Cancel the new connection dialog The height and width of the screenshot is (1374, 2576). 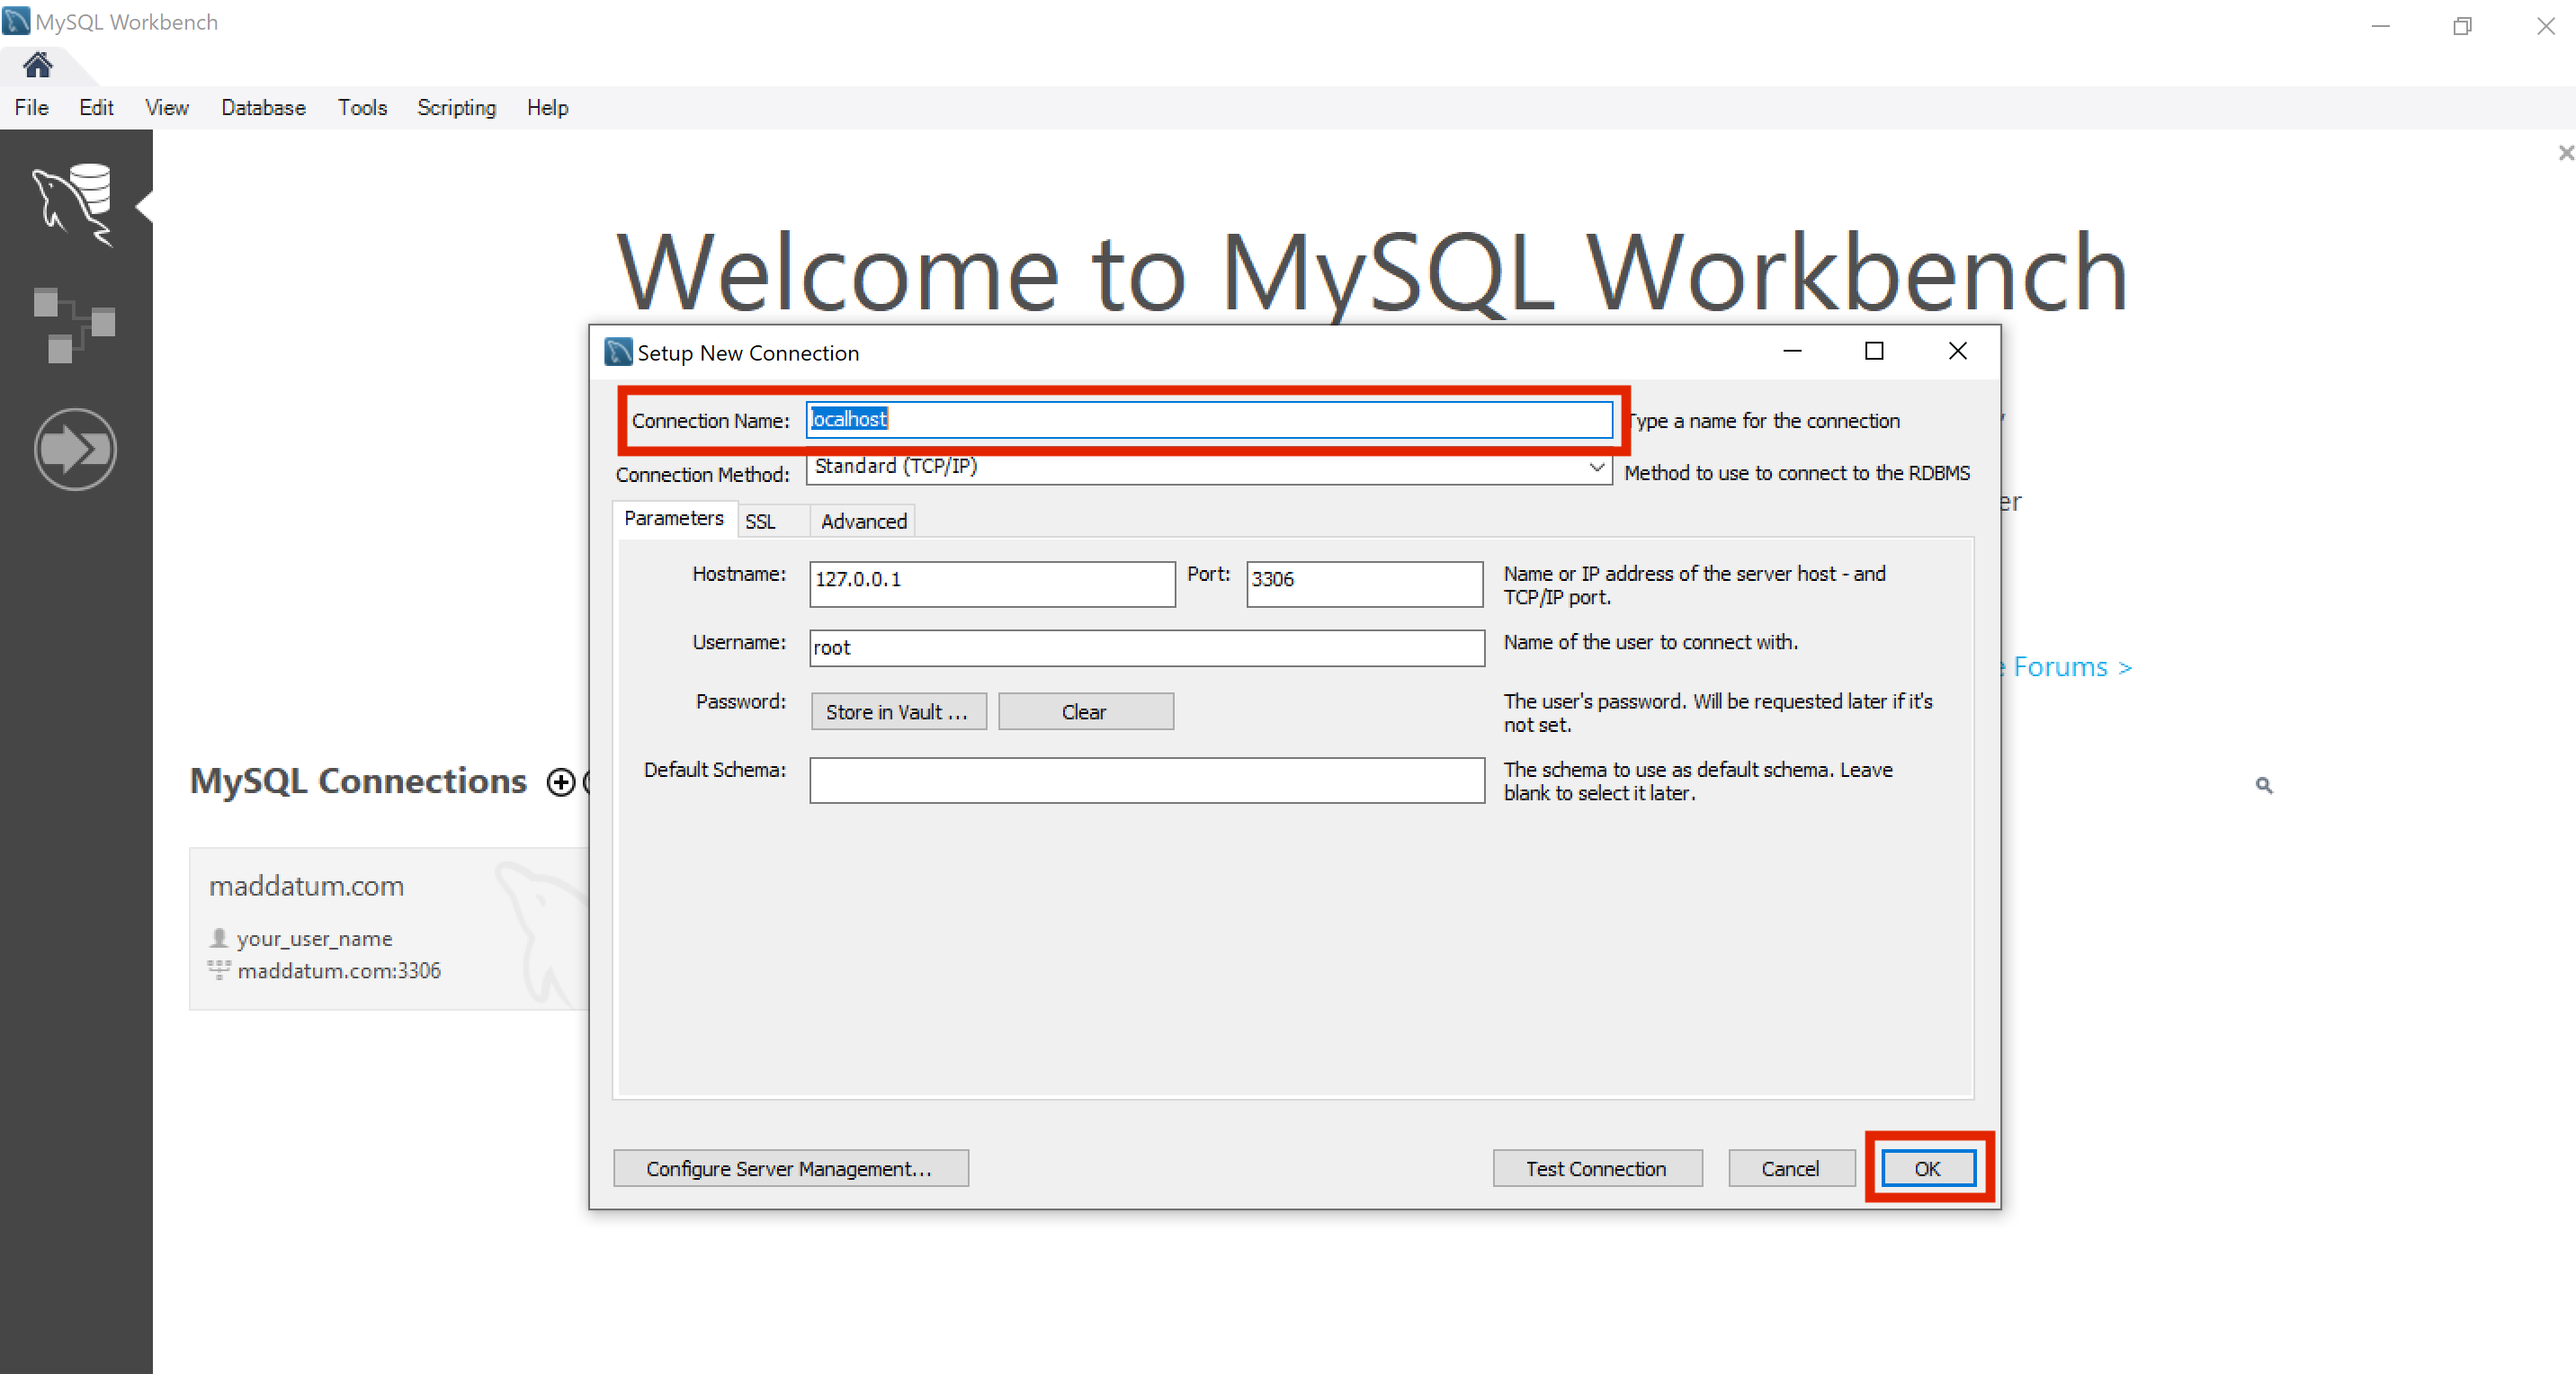click(x=1791, y=1168)
